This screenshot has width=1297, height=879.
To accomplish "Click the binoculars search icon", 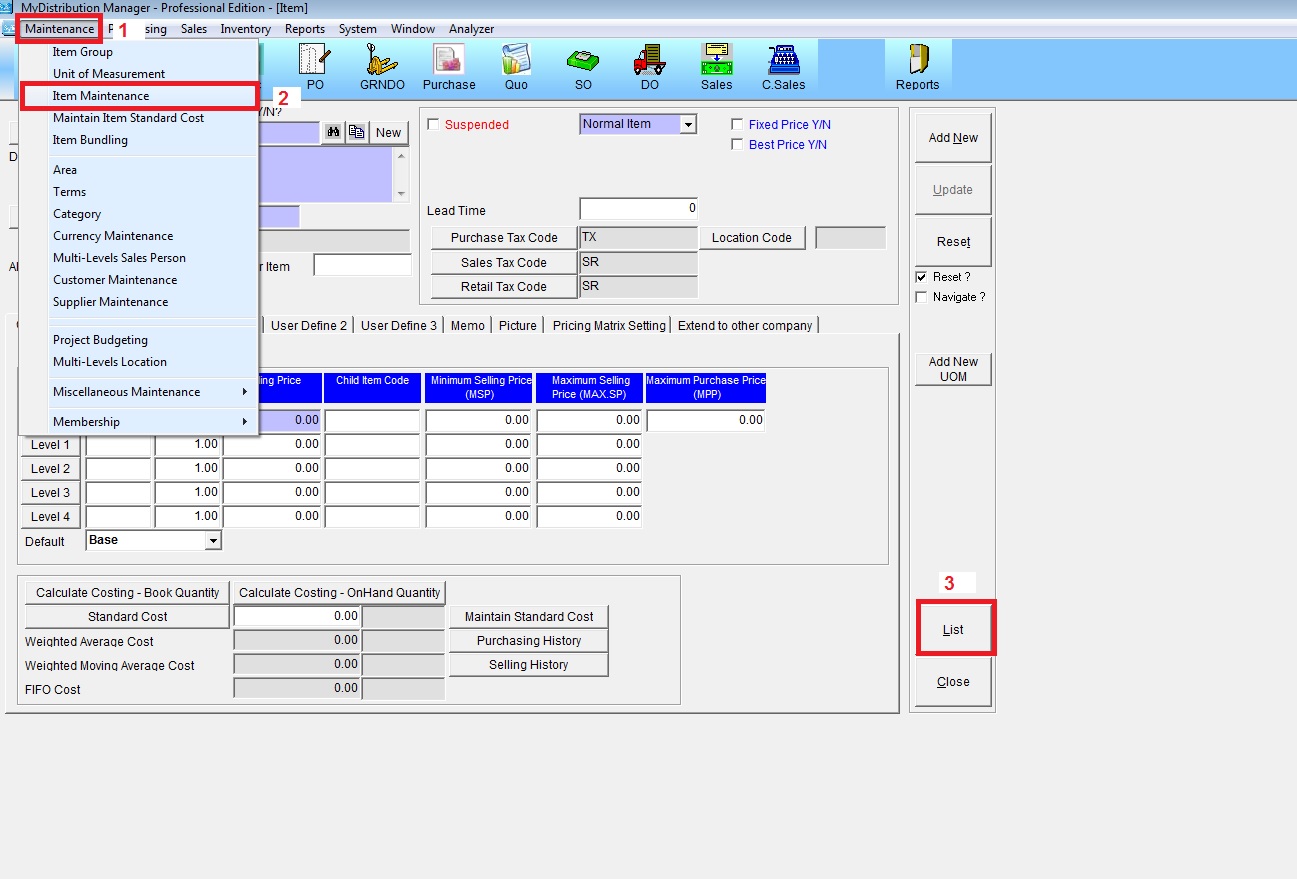I will point(332,132).
